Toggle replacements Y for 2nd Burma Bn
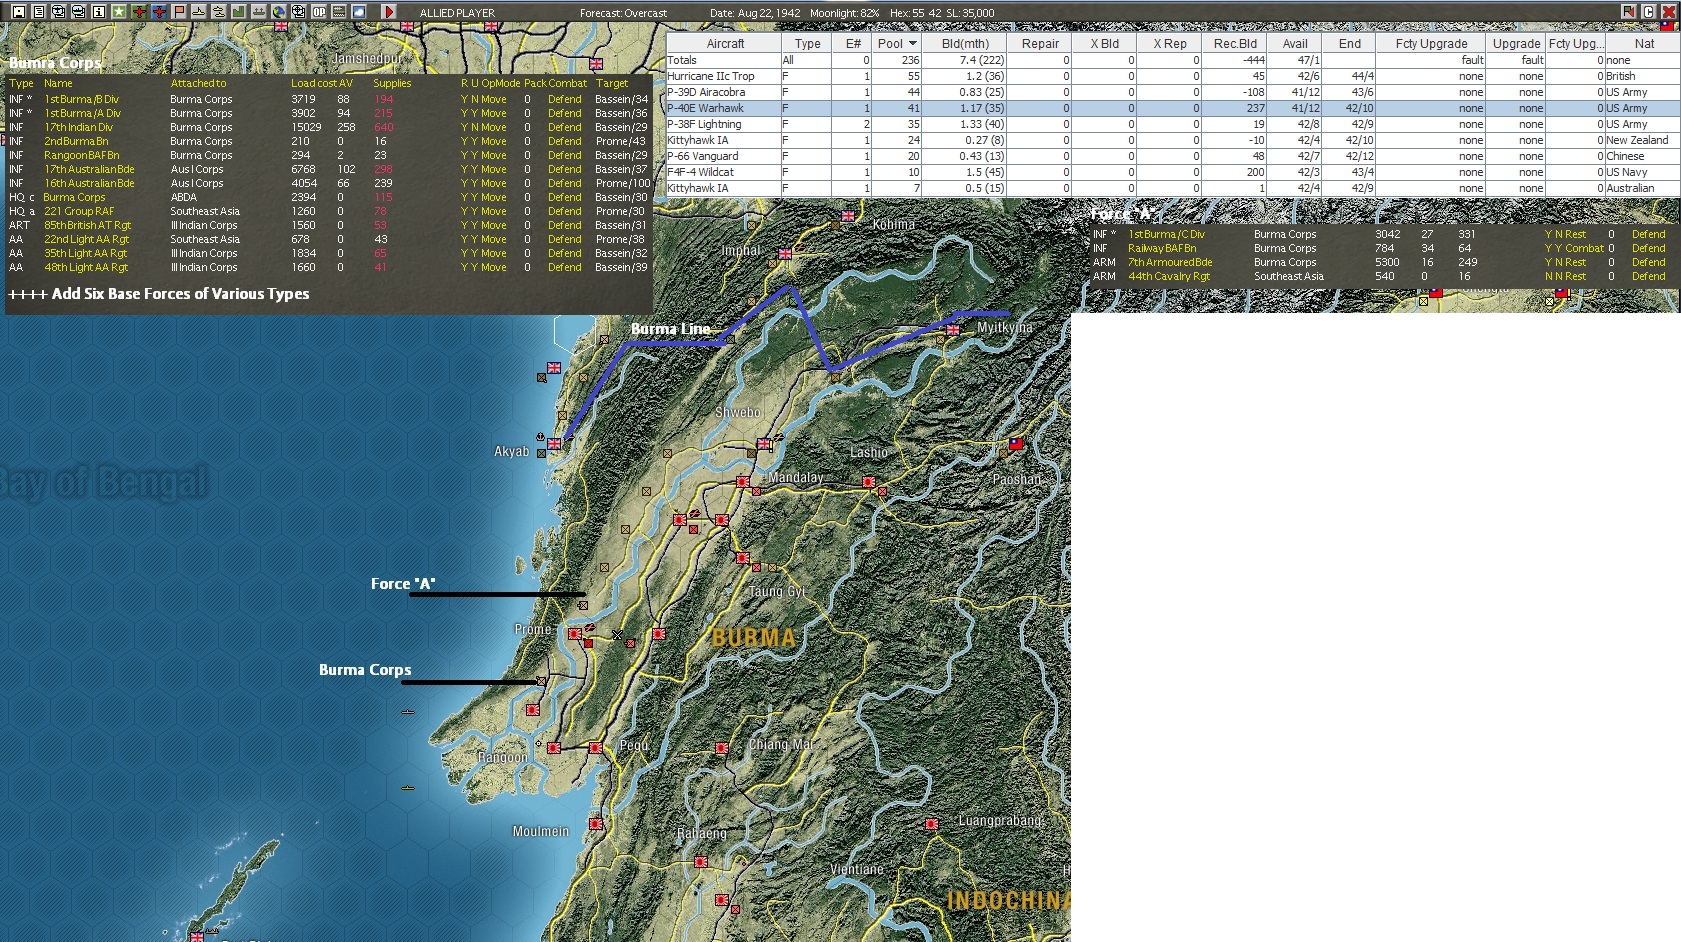The height and width of the screenshot is (942, 1681). pos(464,141)
